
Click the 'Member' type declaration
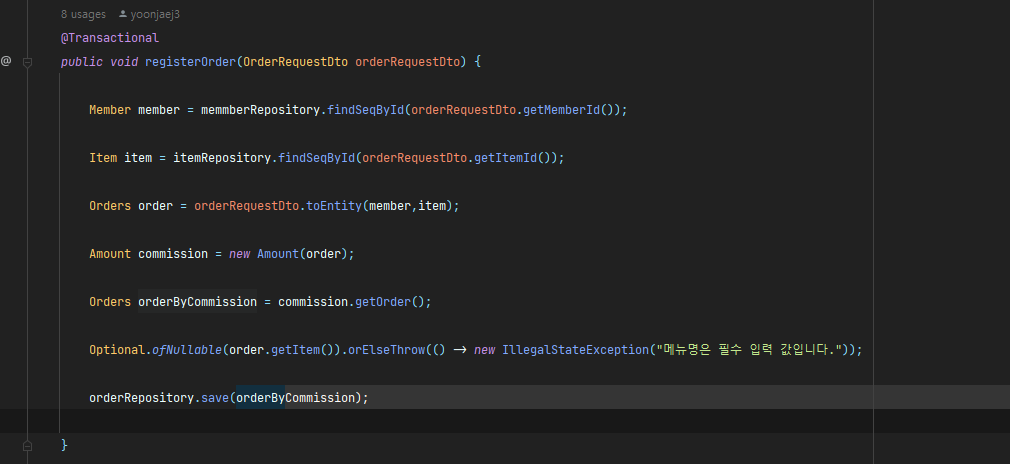110,110
